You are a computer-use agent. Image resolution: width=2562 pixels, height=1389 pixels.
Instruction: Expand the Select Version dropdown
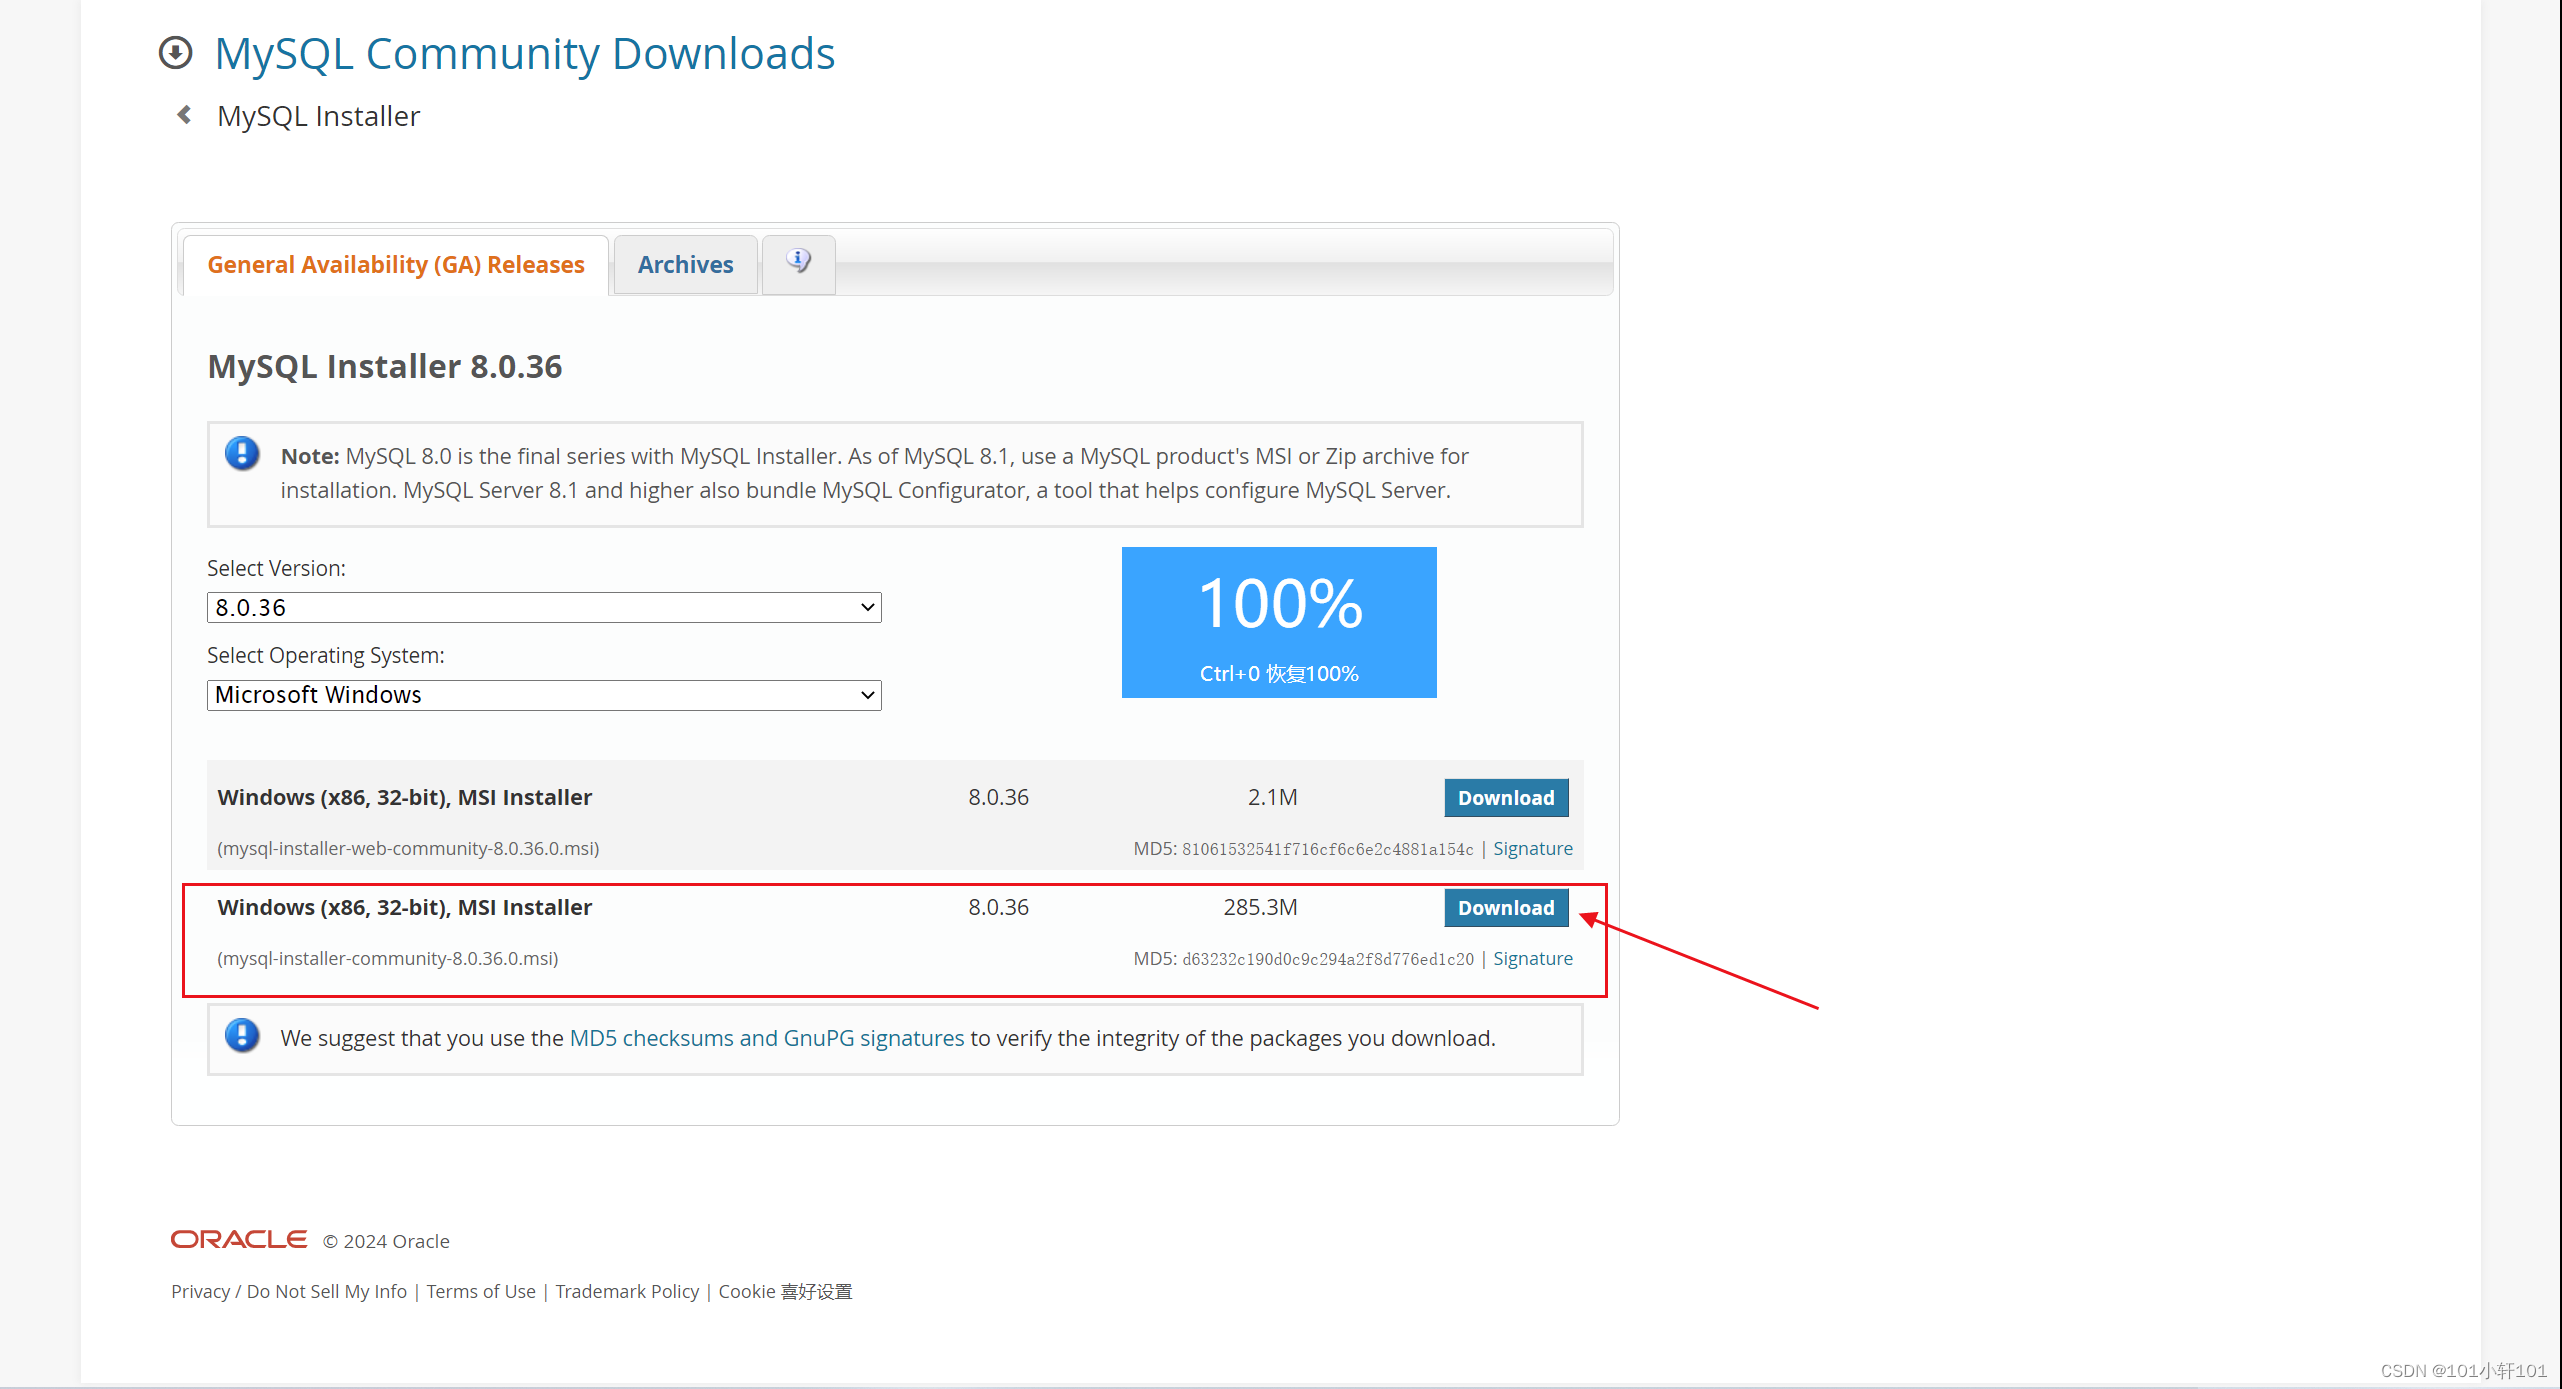(x=544, y=607)
